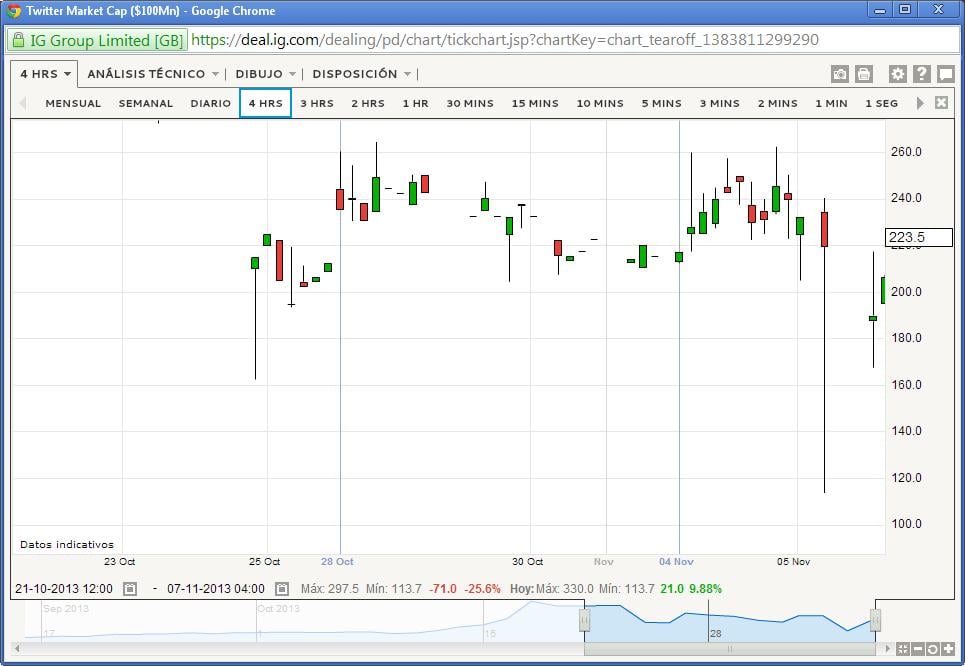Open start date calendar picker icon
The height and width of the screenshot is (666, 965).
tap(130, 589)
